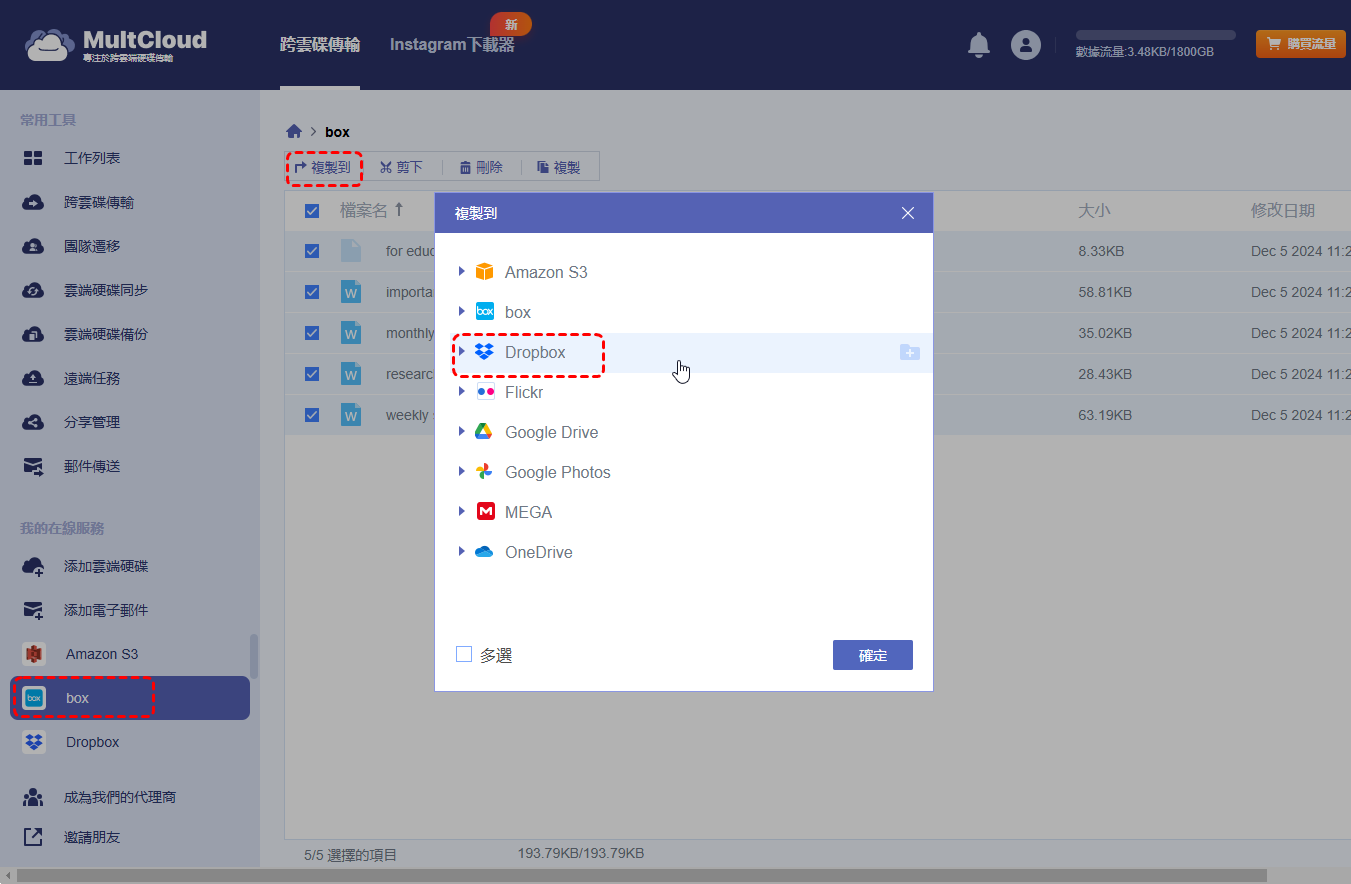Image resolution: width=1351 pixels, height=884 pixels.
Task: Expand the Flickr tree node
Action: 461,392
